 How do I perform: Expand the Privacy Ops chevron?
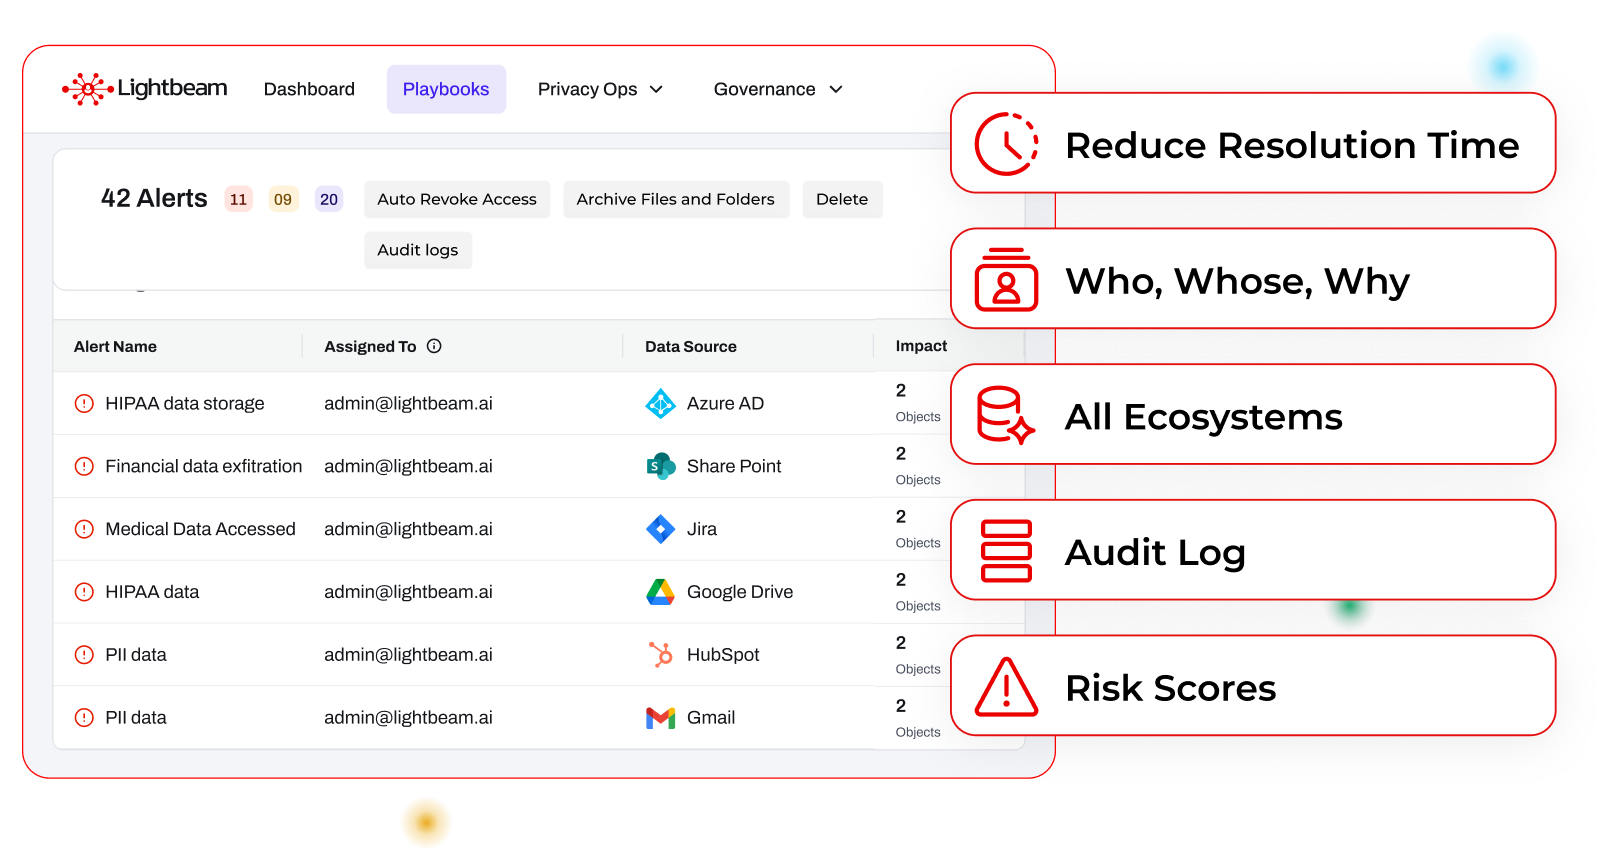[656, 89]
